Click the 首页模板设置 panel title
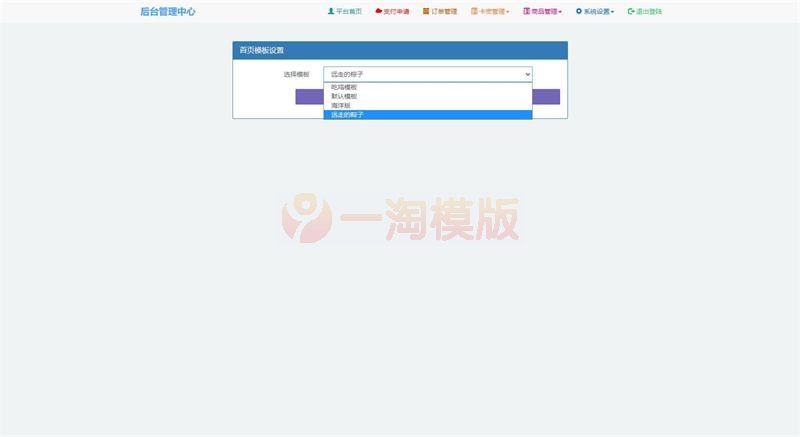The image size is (800, 437). [x=262, y=50]
